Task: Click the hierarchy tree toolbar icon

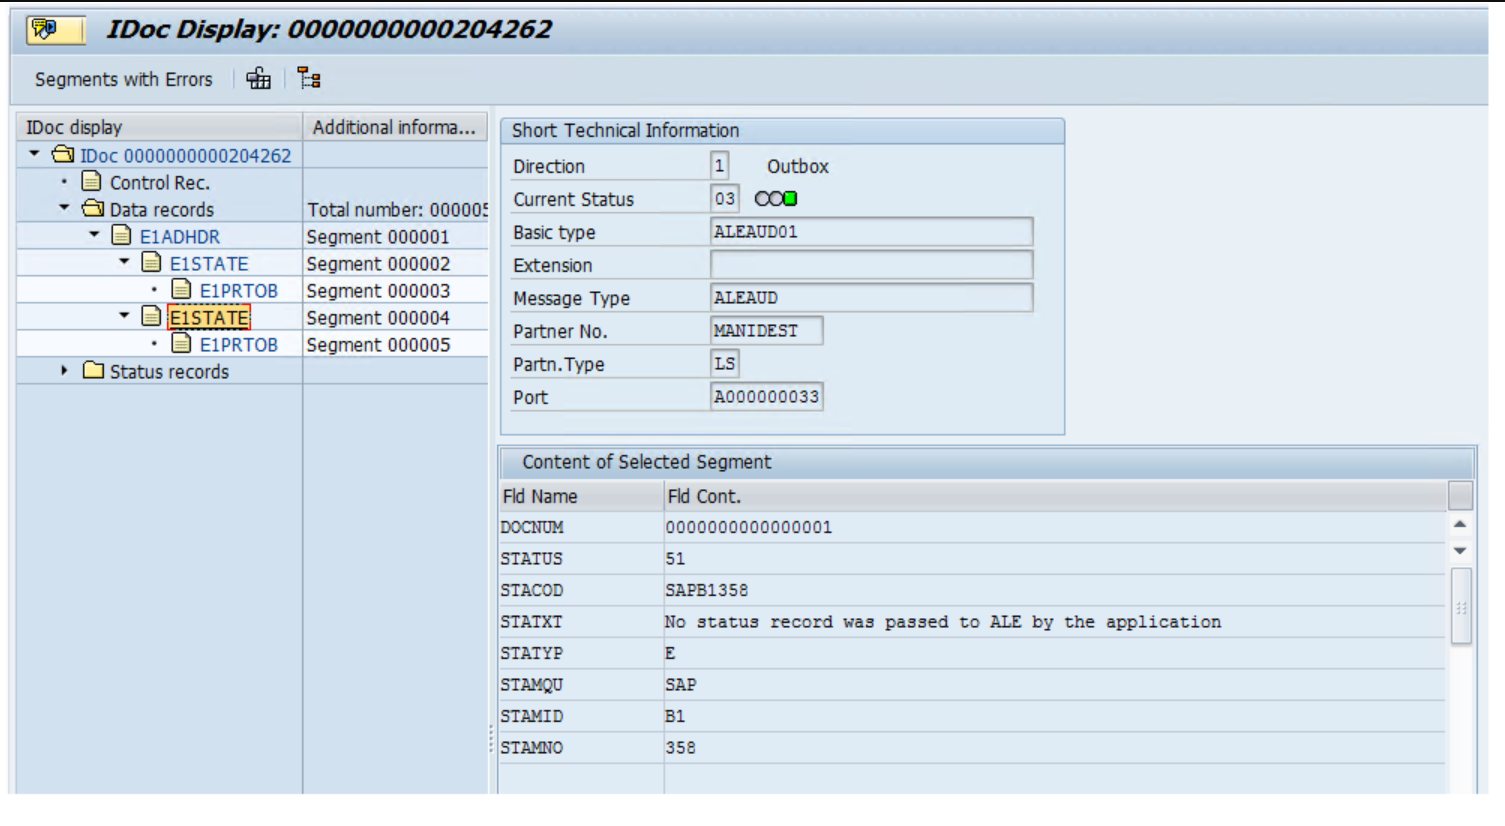Action: point(309,79)
